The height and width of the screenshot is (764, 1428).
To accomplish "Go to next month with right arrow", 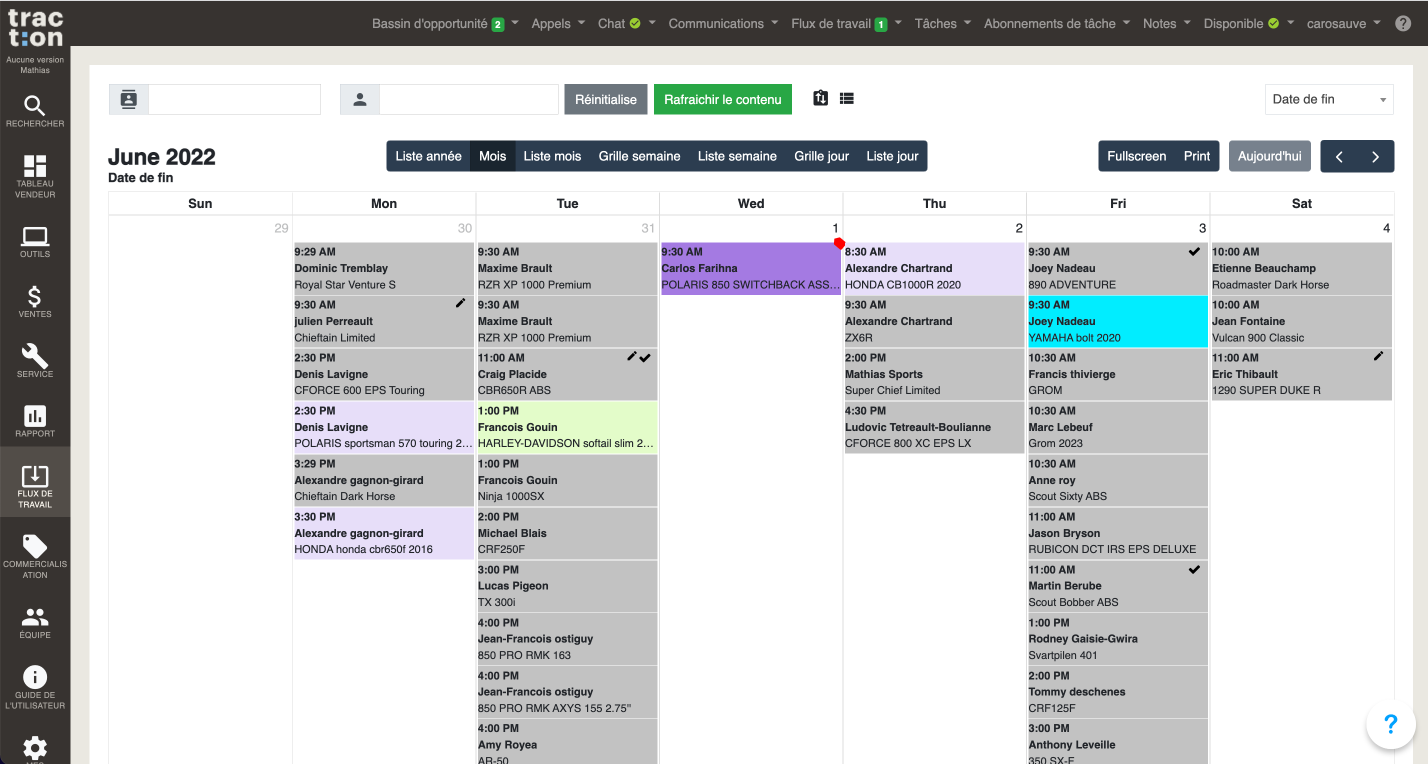I will click(1376, 156).
